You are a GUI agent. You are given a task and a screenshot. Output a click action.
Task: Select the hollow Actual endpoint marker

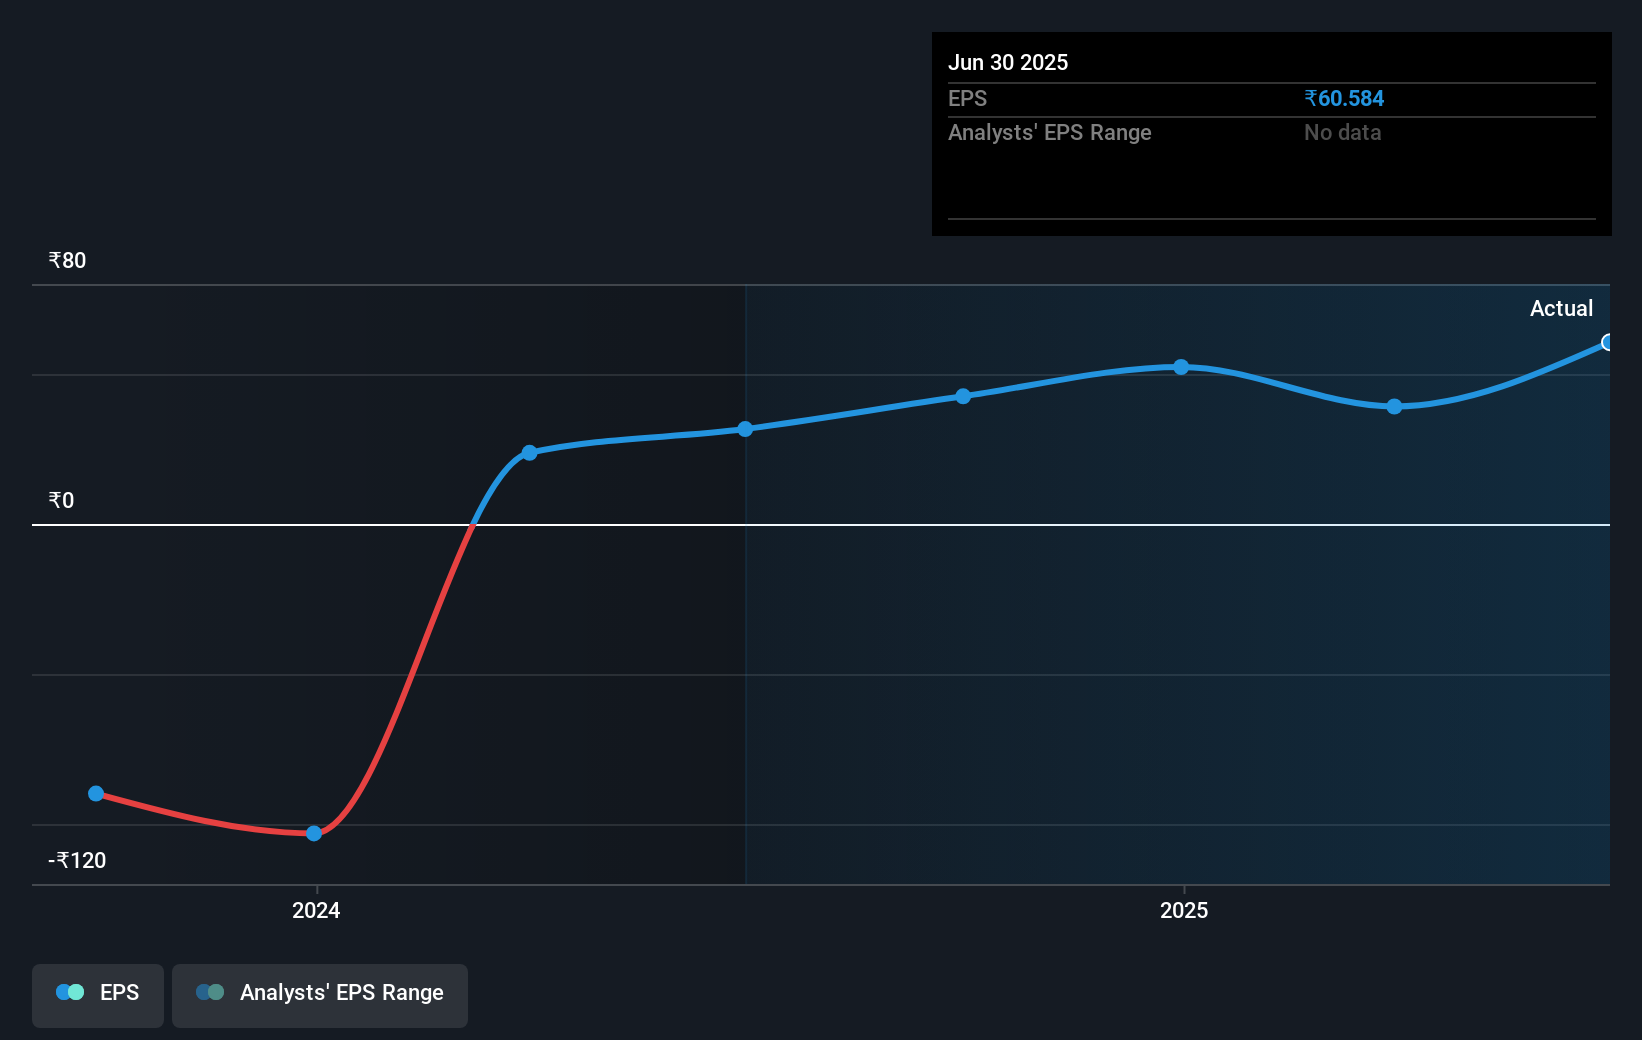coord(1607,343)
